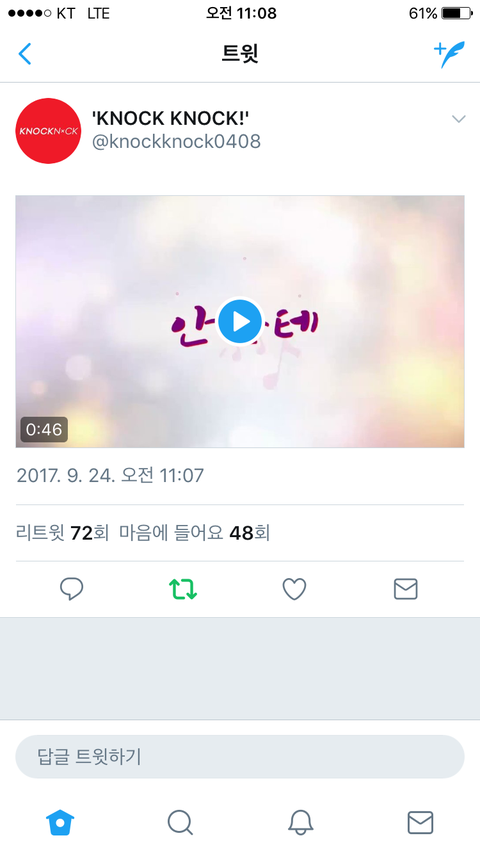Screen dimensions: 480x854
Task: Share the tweet via envelope message icon
Action: tap(405, 589)
